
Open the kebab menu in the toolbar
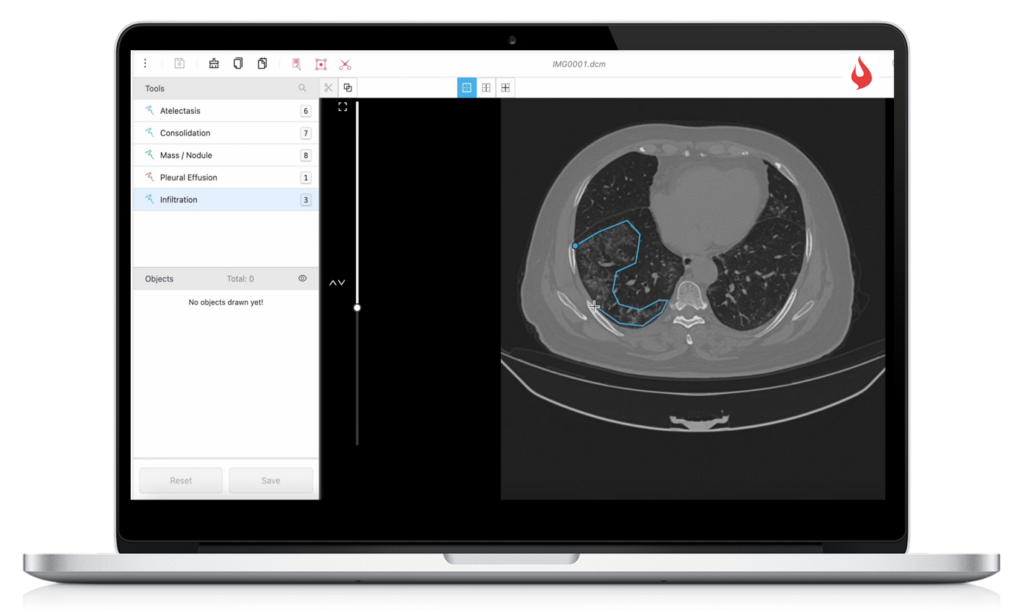click(145, 63)
